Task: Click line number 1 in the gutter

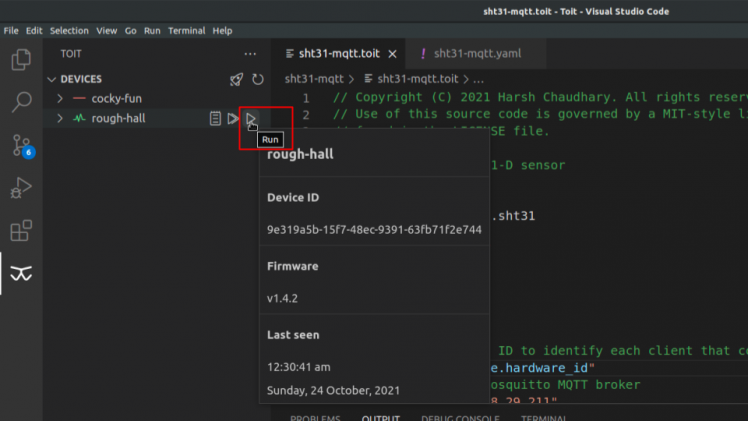Action: point(306,98)
